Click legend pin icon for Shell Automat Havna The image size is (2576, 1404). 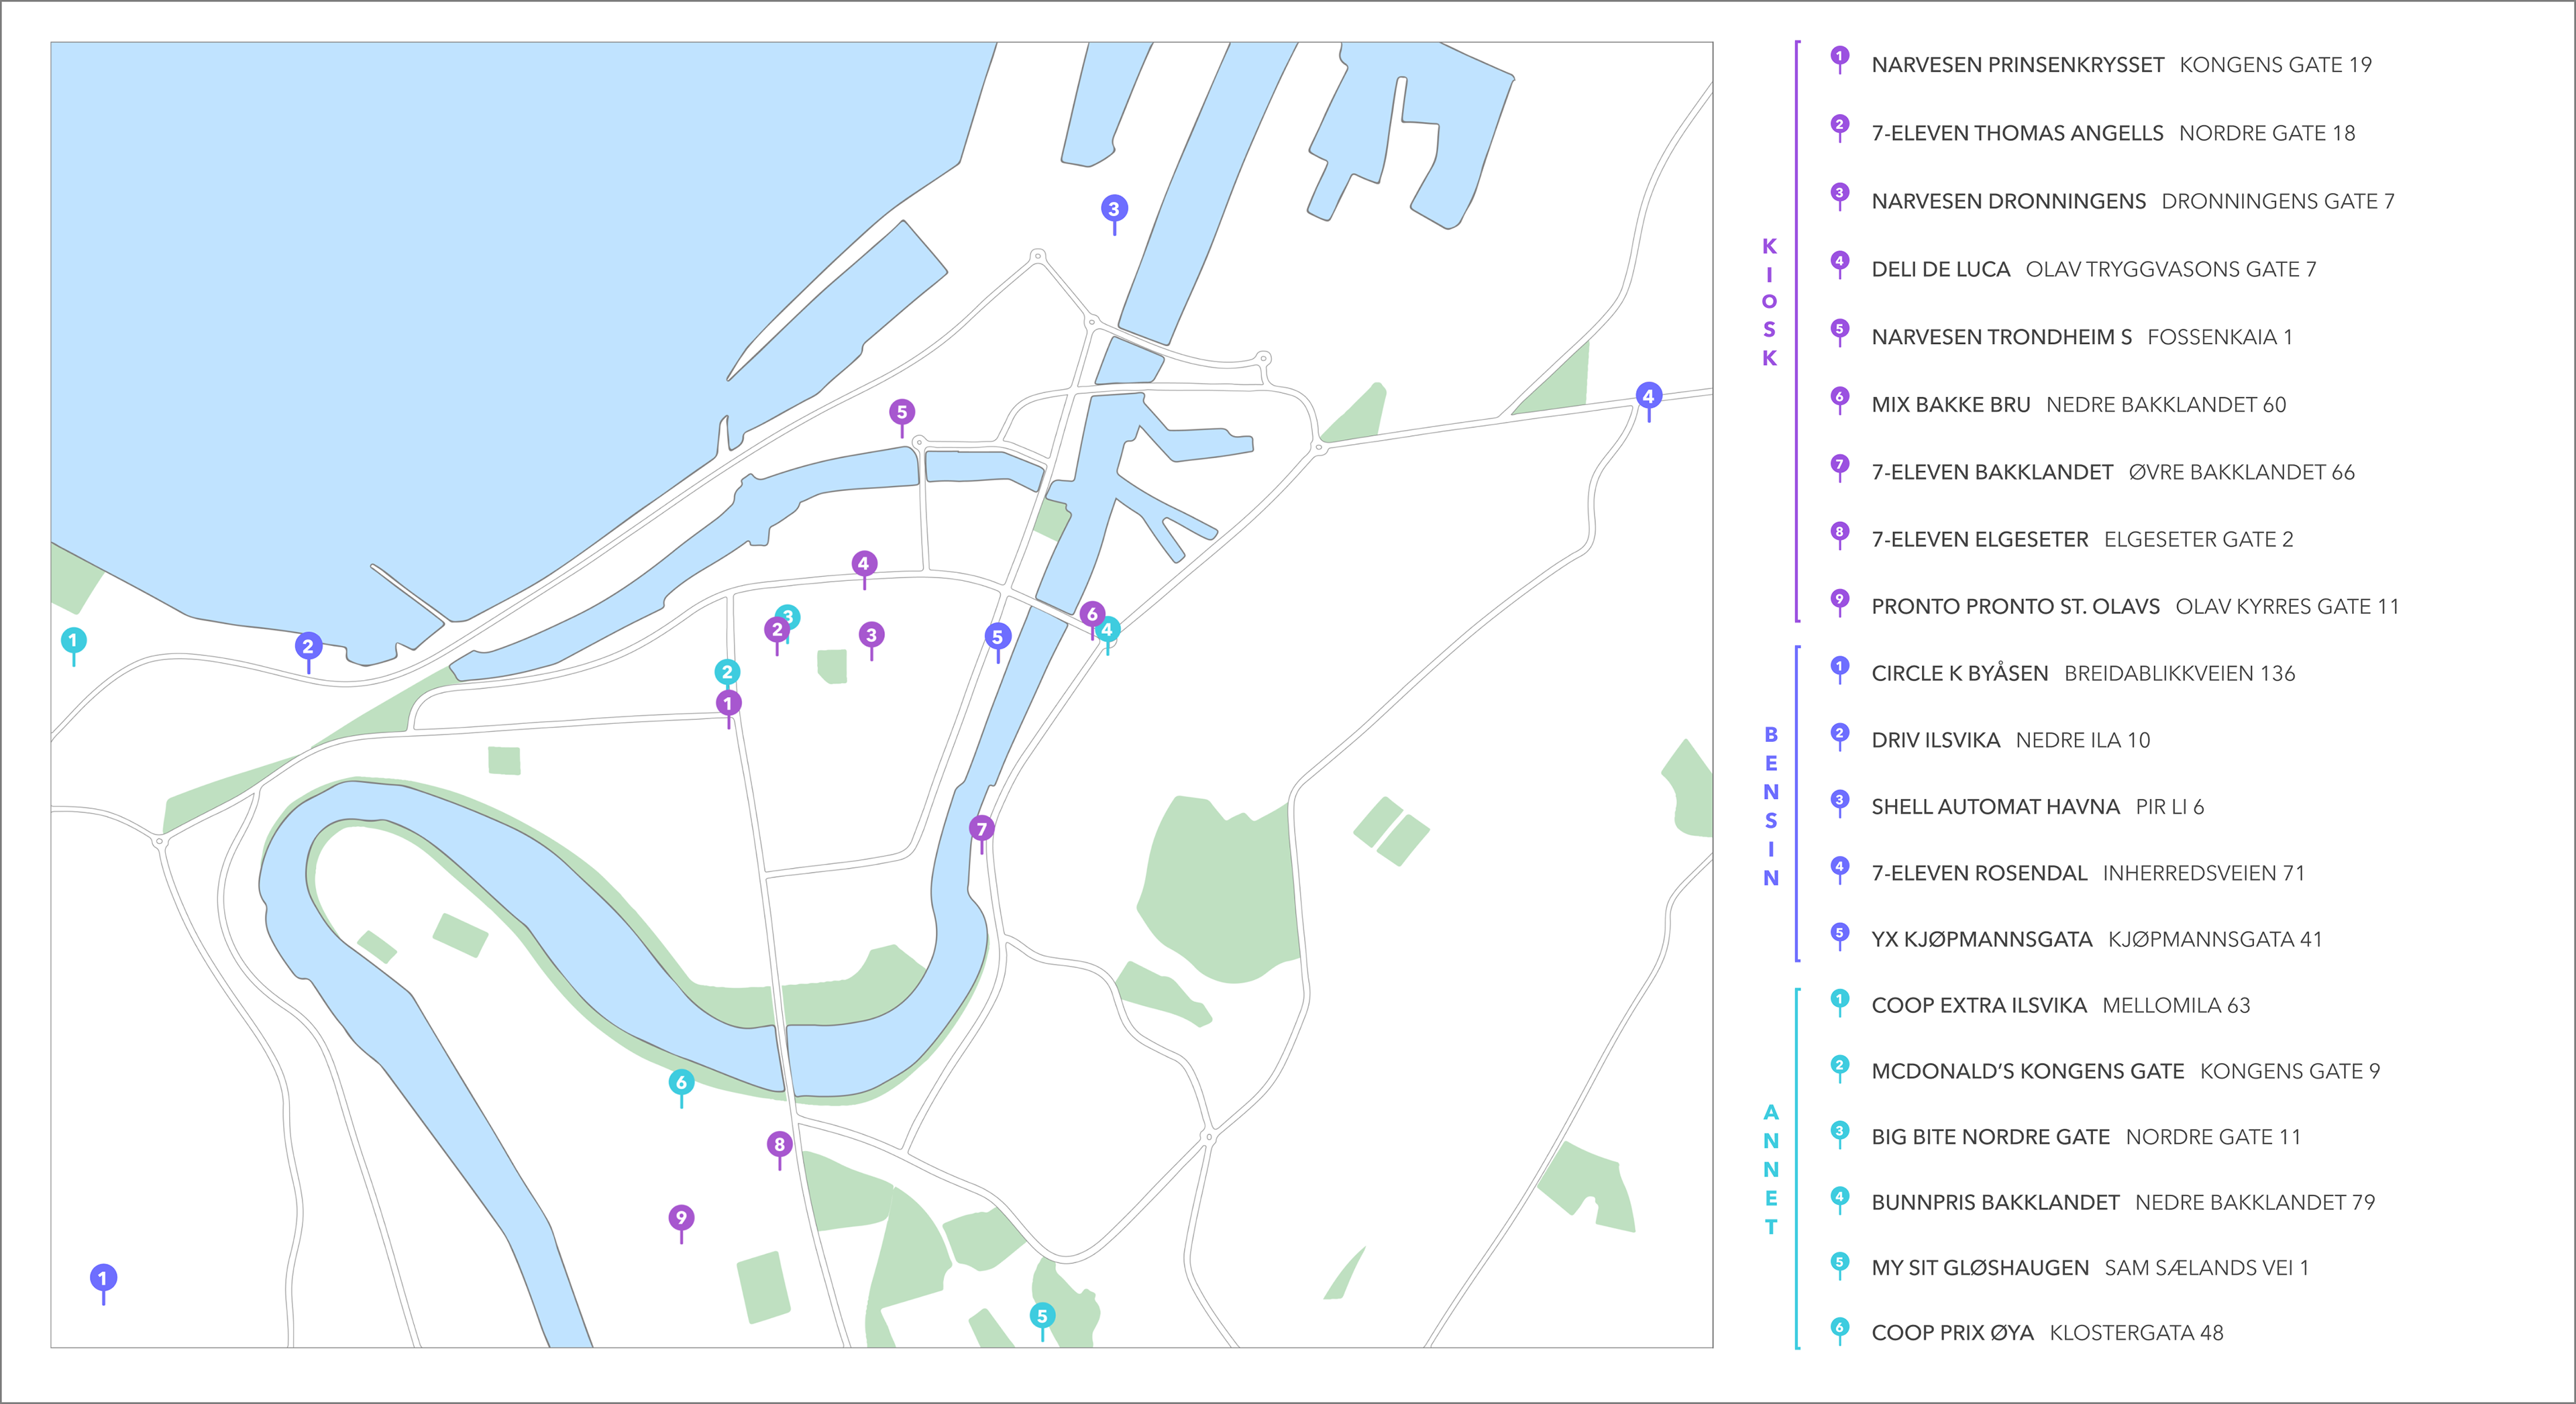coord(1839,803)
